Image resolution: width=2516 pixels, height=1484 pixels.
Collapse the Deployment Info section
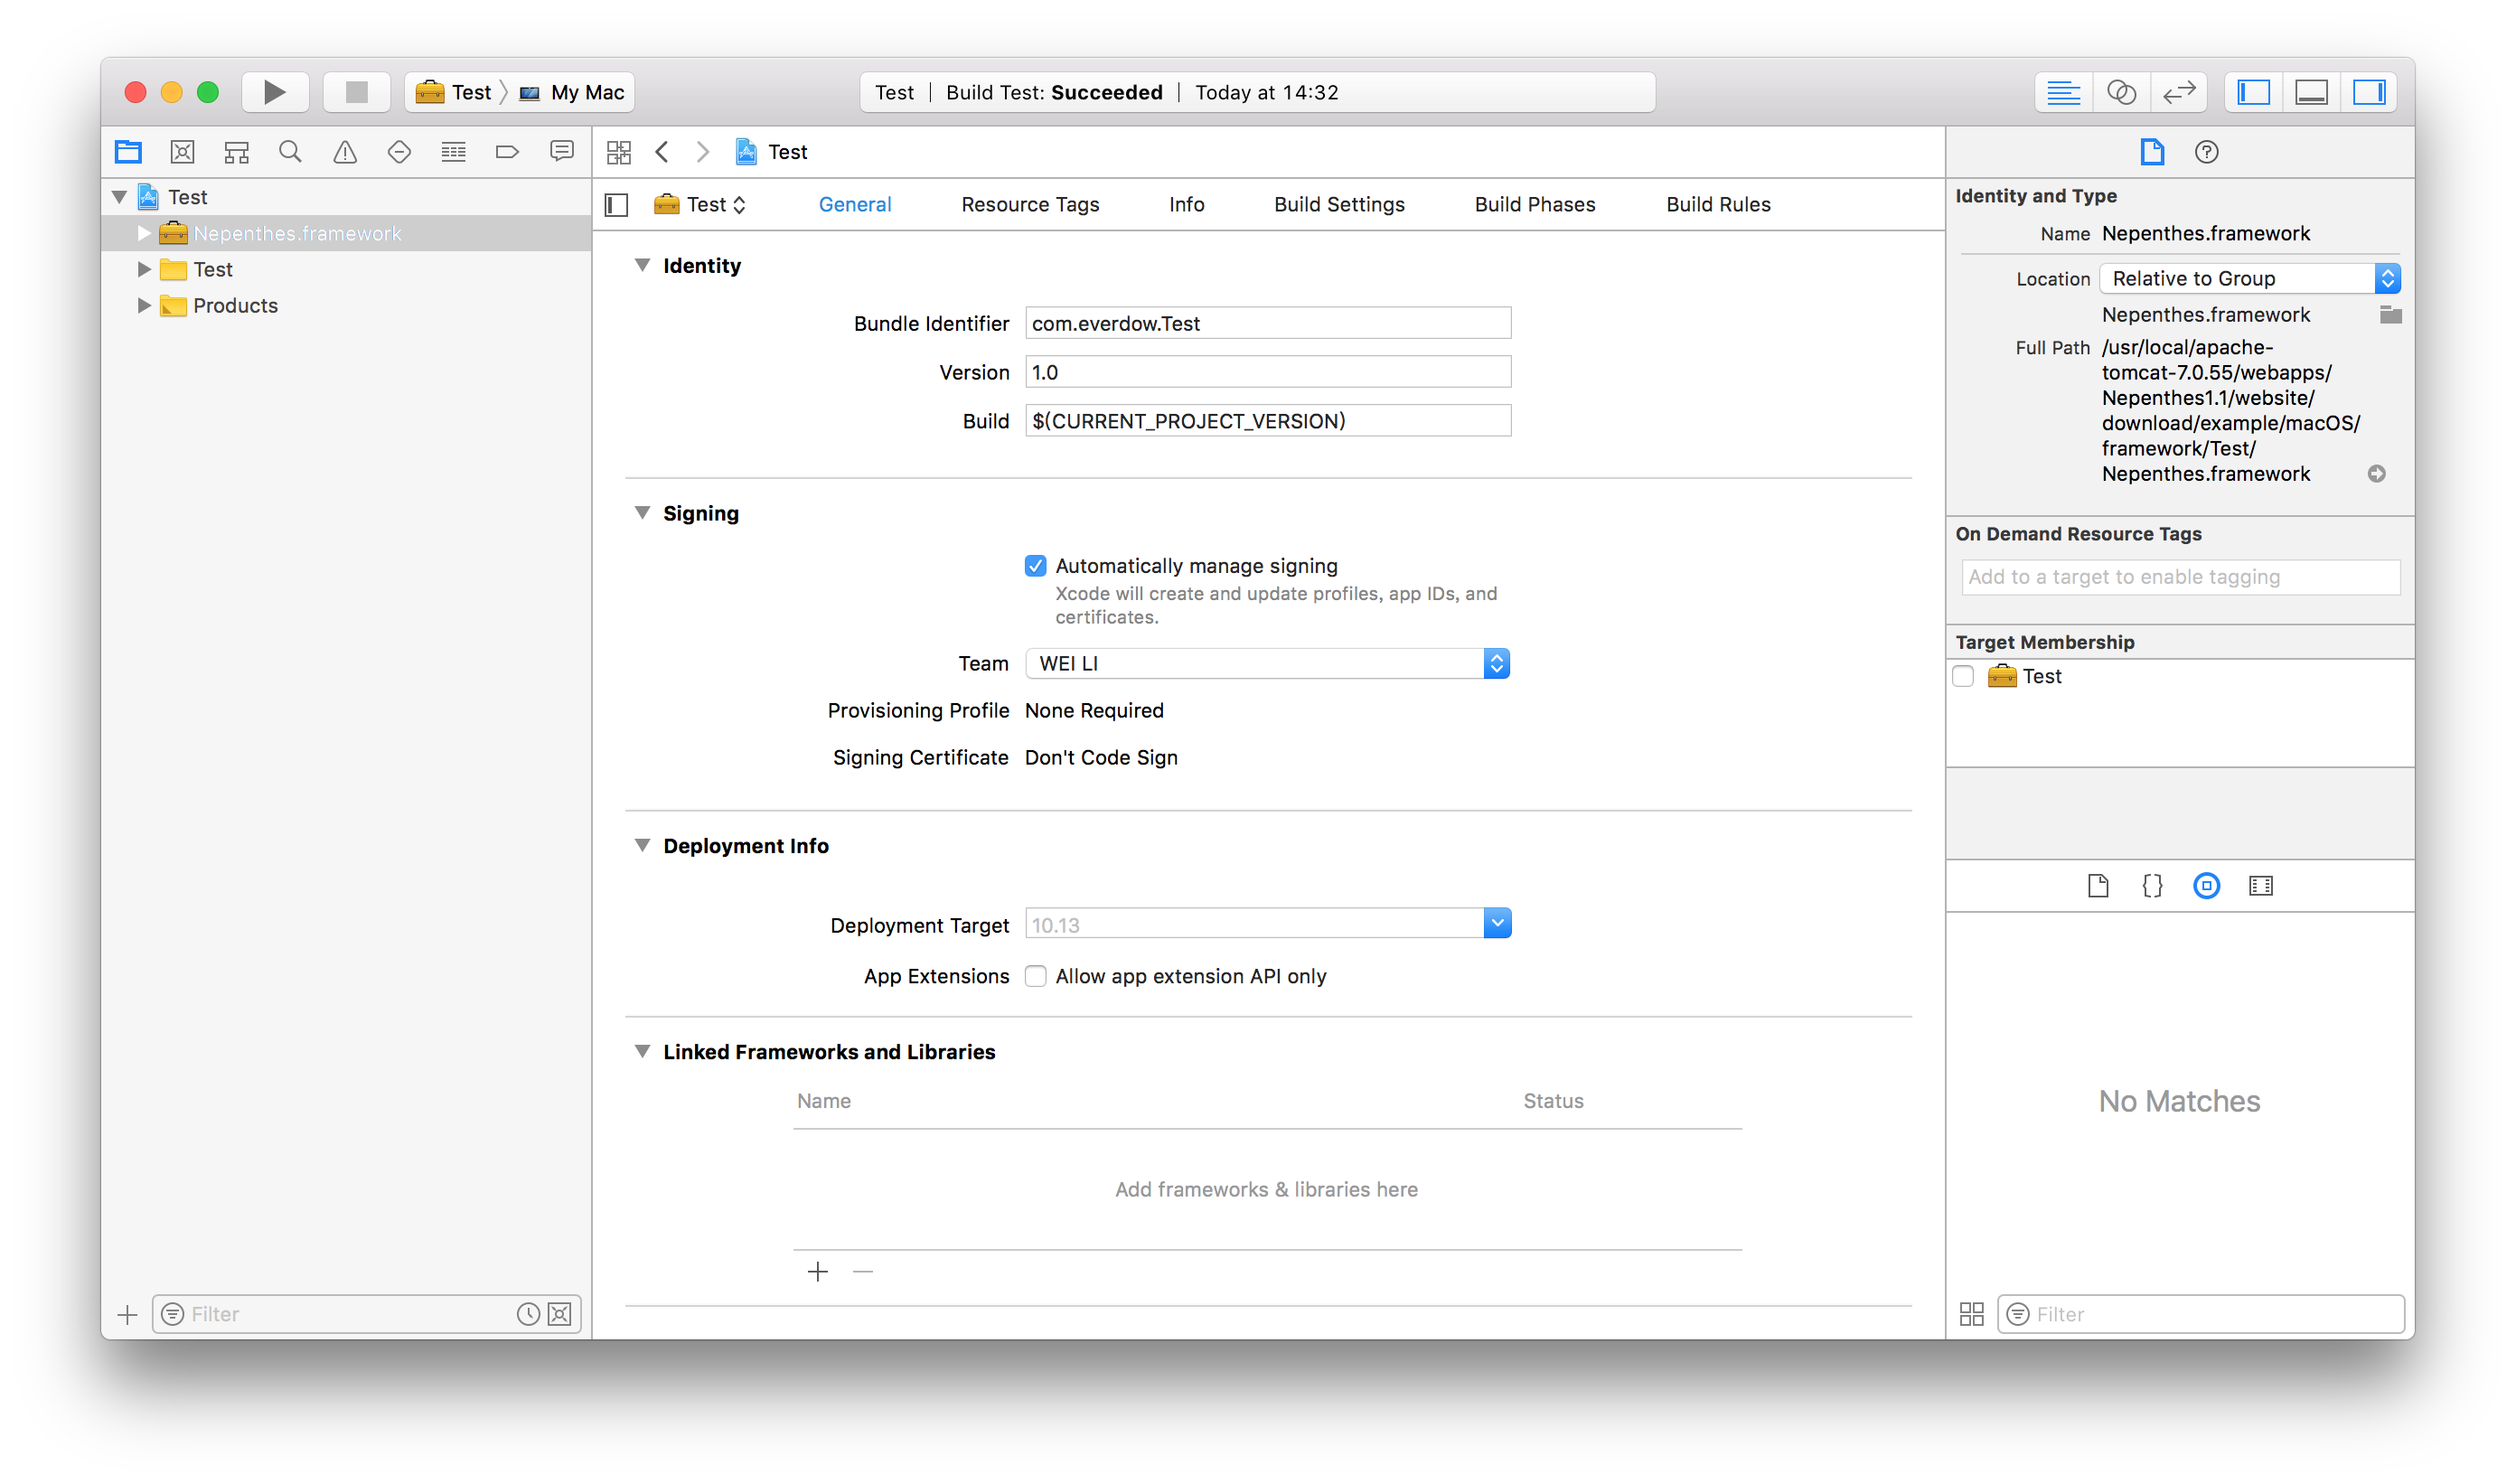click(642, 846)
